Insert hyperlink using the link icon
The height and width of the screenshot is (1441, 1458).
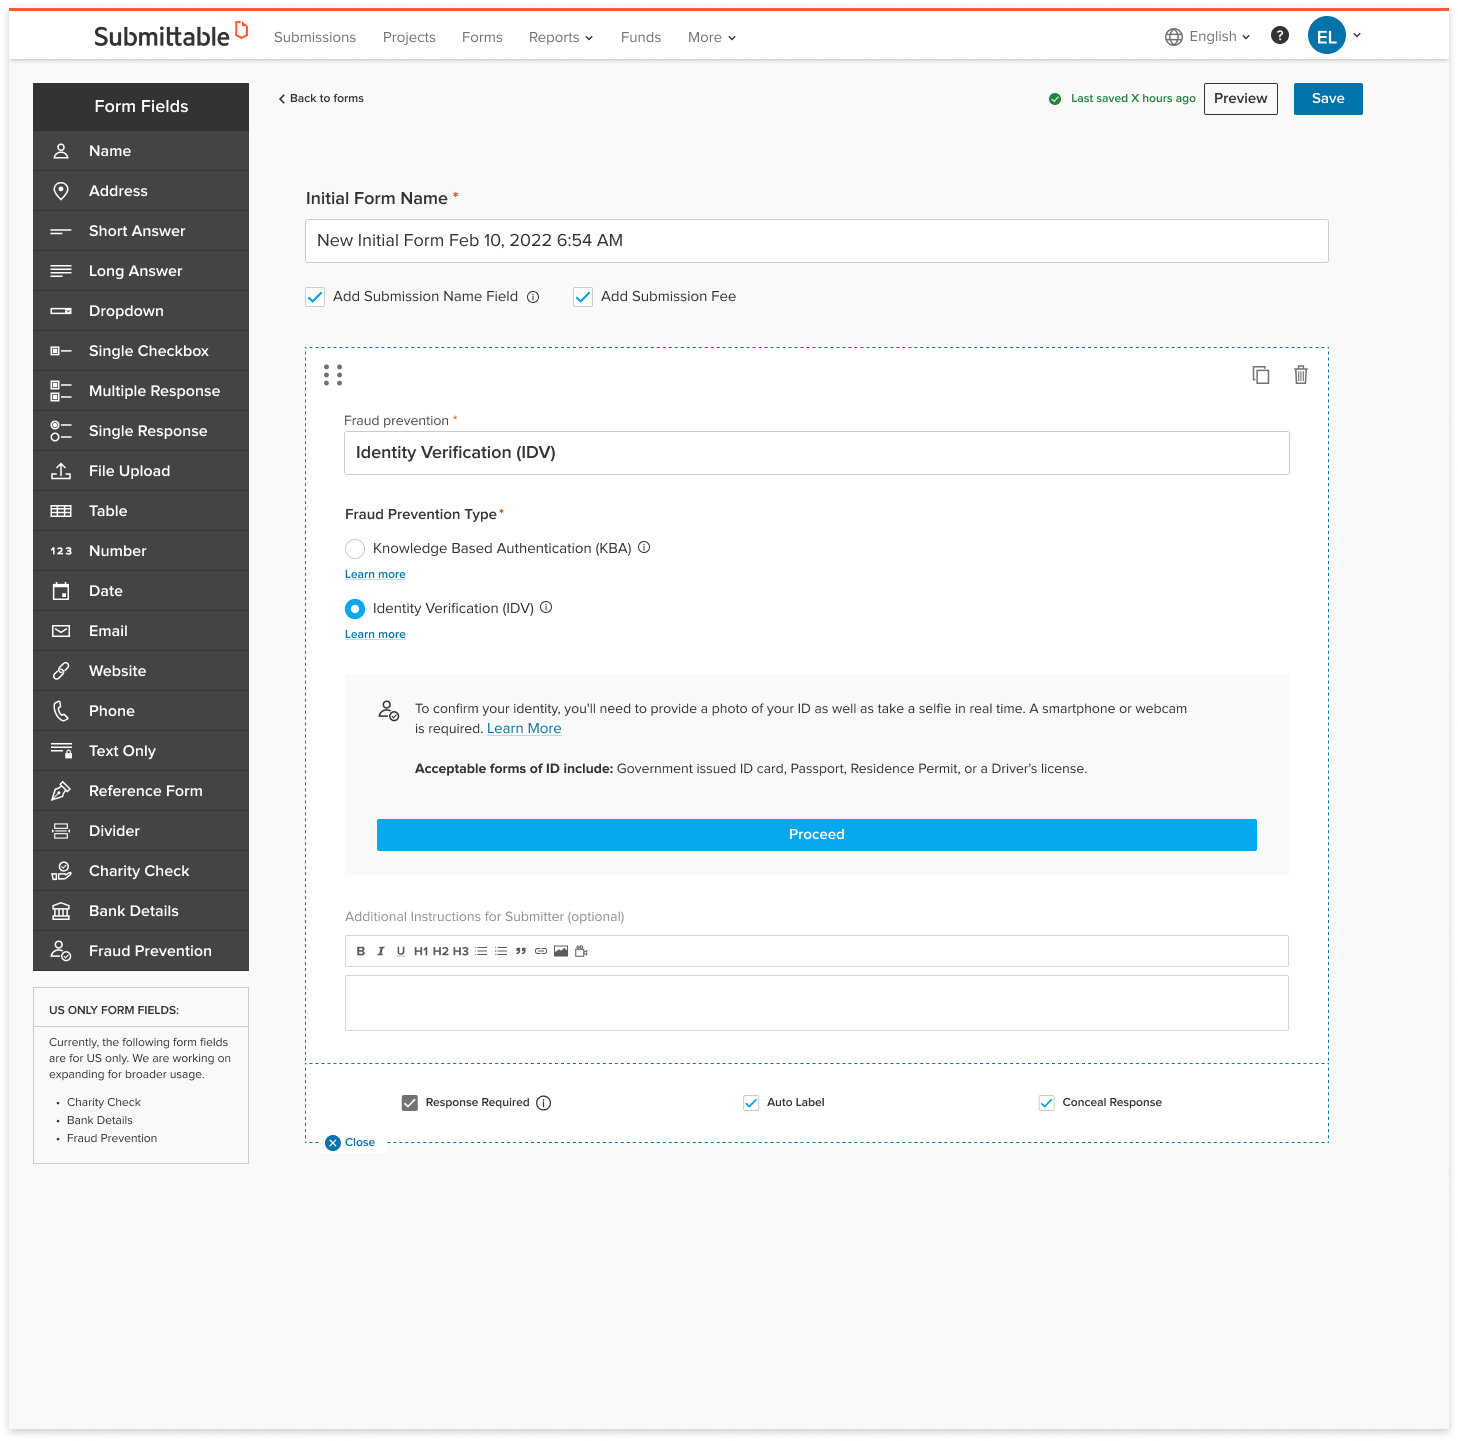pyautogui.click(x=541, y=951)
